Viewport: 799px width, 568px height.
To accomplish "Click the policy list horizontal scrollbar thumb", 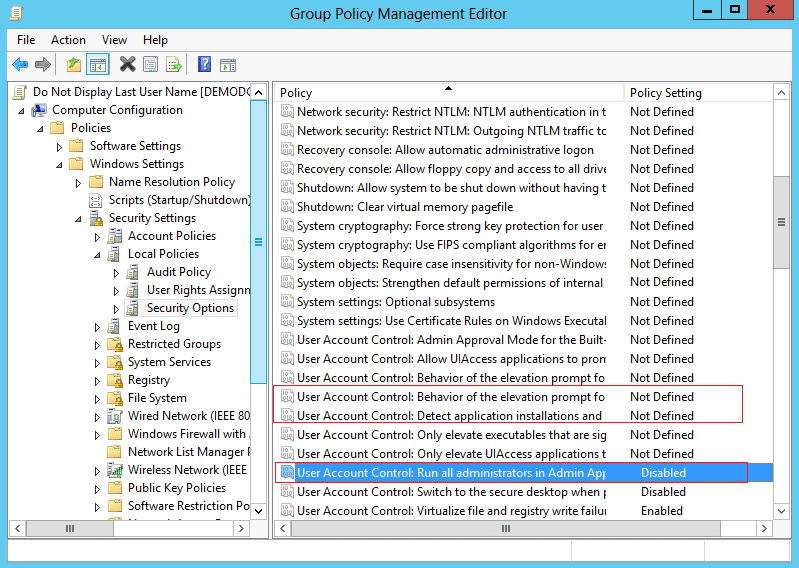I will point(505,528).
